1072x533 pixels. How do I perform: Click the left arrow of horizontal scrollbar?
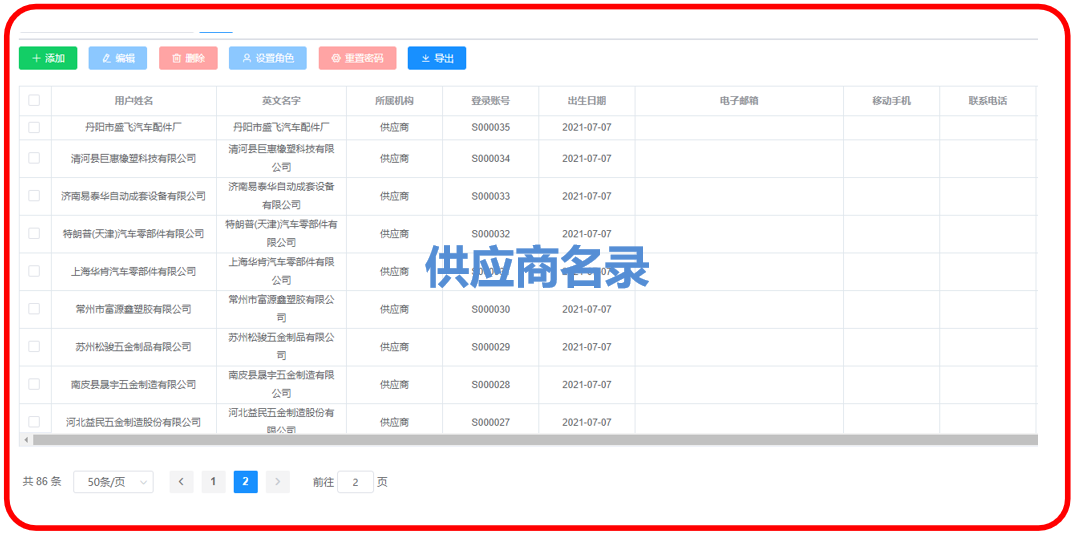coord(26,440)
